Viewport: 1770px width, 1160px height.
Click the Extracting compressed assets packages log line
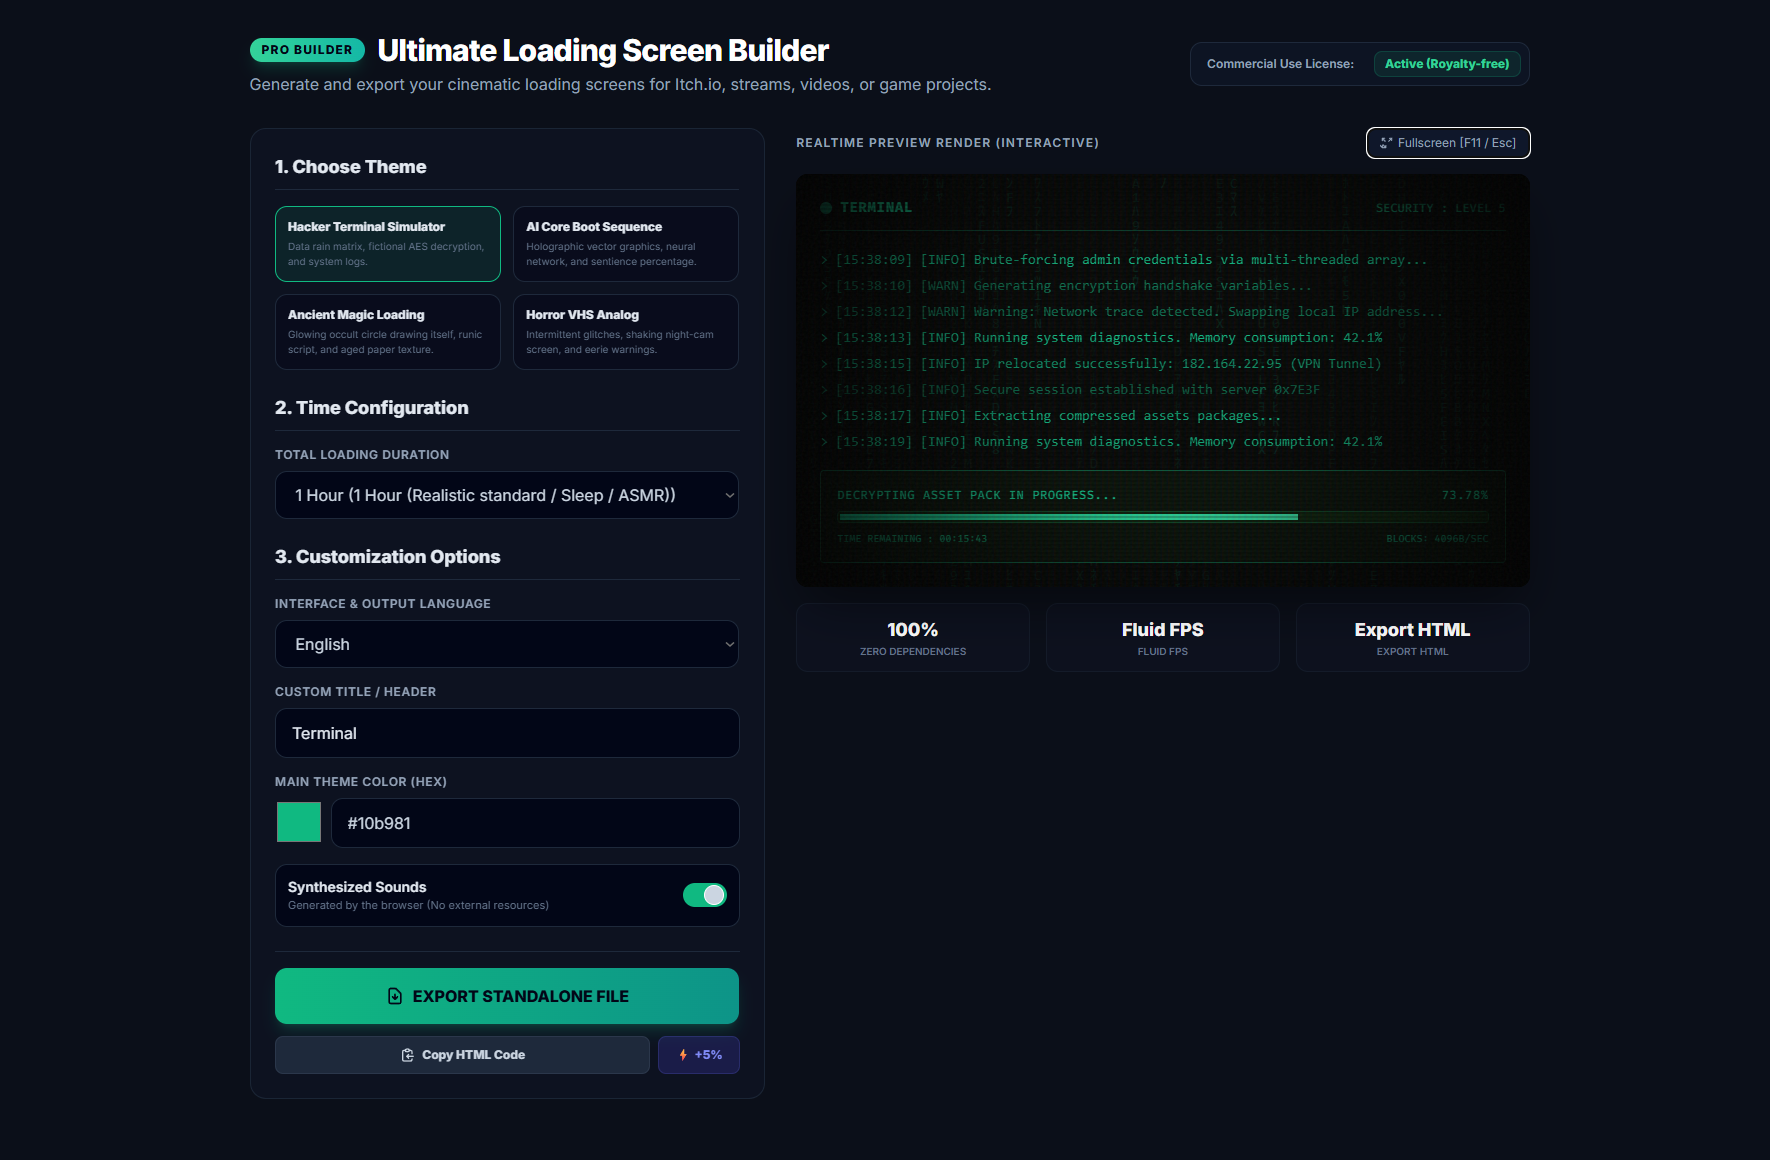tap(1051, 416)
